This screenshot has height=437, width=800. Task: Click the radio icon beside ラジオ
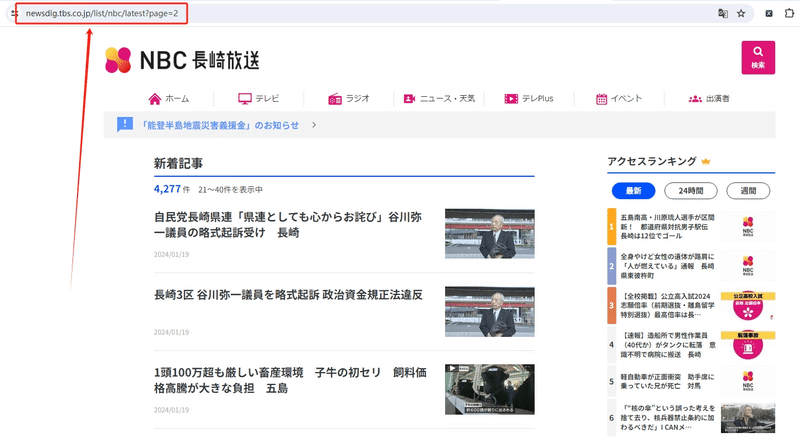tap(335, 99)
